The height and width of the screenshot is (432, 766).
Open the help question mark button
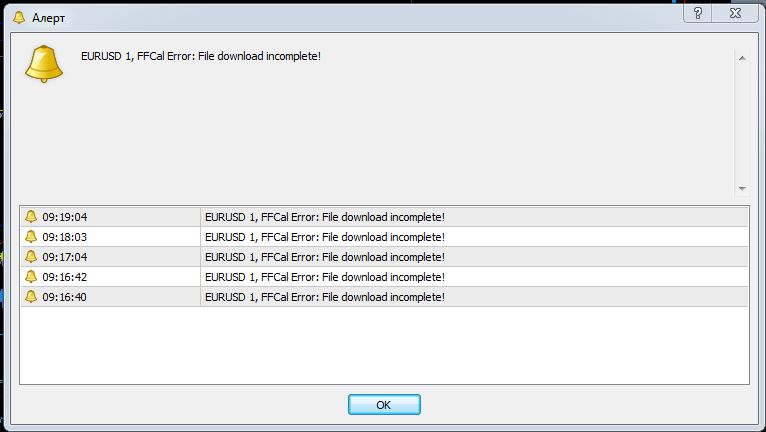pyautogui.click(x=698, y=13)
